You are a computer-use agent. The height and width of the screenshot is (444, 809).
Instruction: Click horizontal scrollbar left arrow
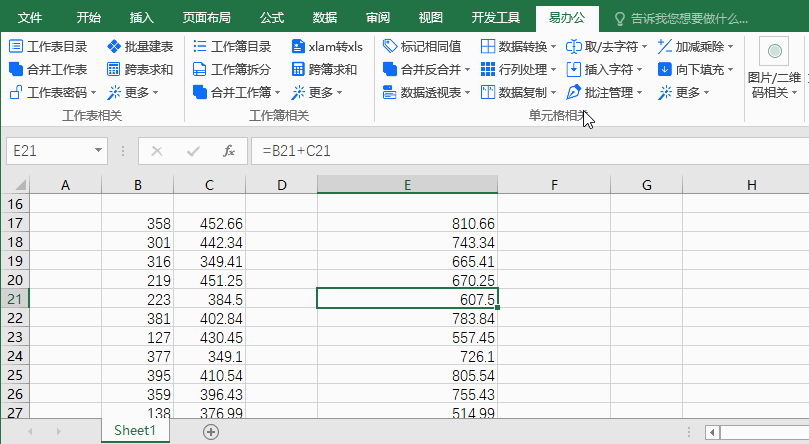pyautogui.click(x=713, y=432)
